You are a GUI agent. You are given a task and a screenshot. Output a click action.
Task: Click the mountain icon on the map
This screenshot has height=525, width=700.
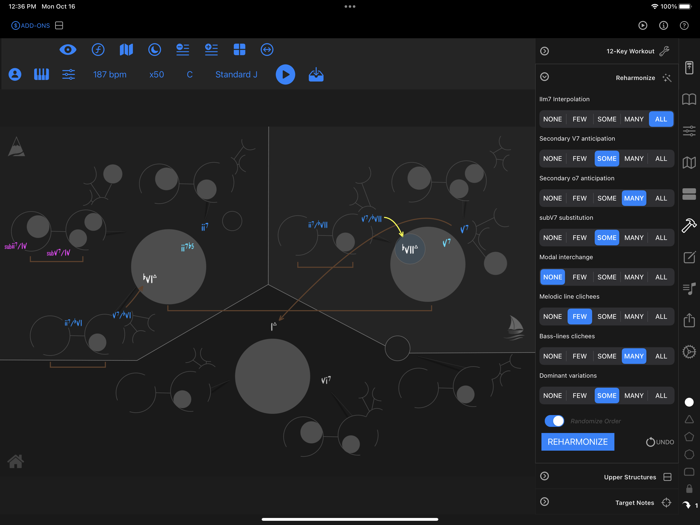pyautogui.click(x=17, y=146)
